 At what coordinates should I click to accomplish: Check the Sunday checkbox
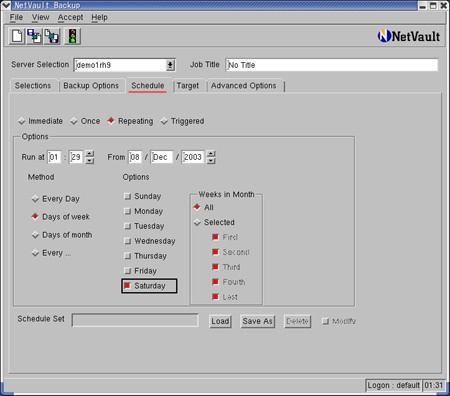click(128, 196)
